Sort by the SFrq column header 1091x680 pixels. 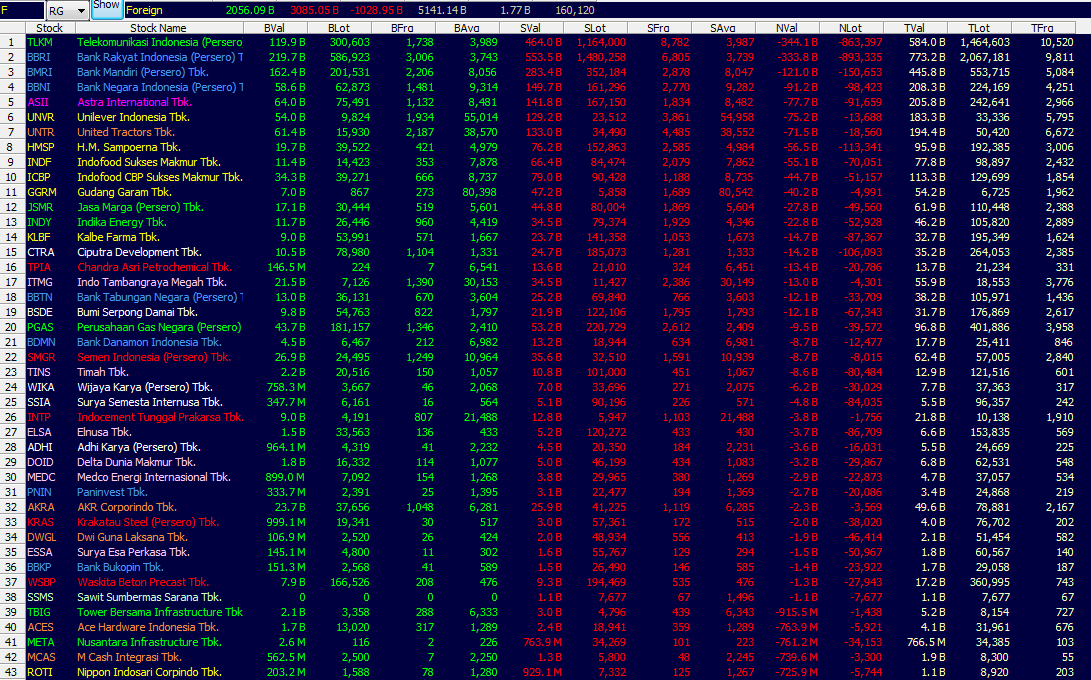(659, 28)
